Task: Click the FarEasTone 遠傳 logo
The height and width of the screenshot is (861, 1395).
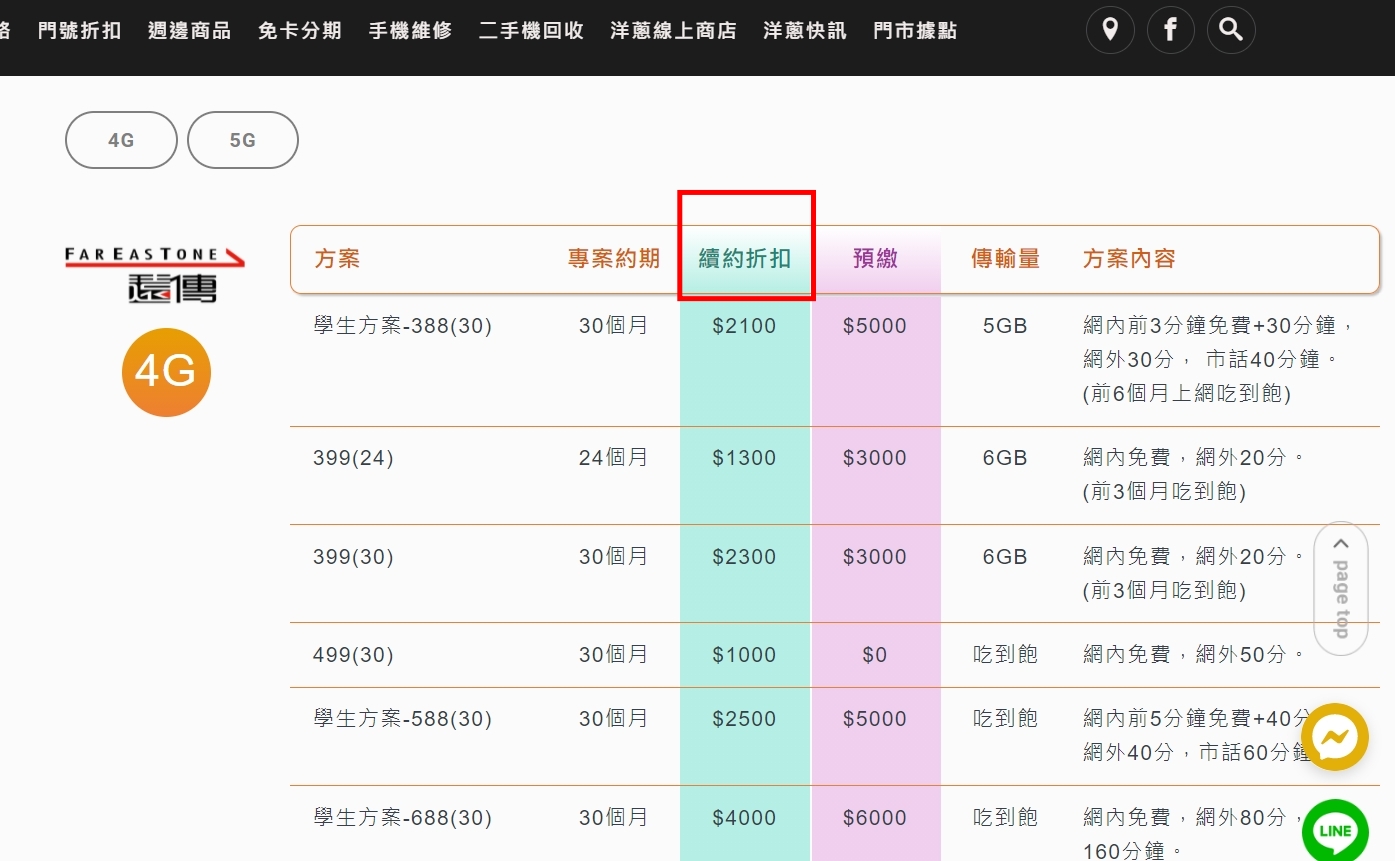Action: (x=155, y=274)
